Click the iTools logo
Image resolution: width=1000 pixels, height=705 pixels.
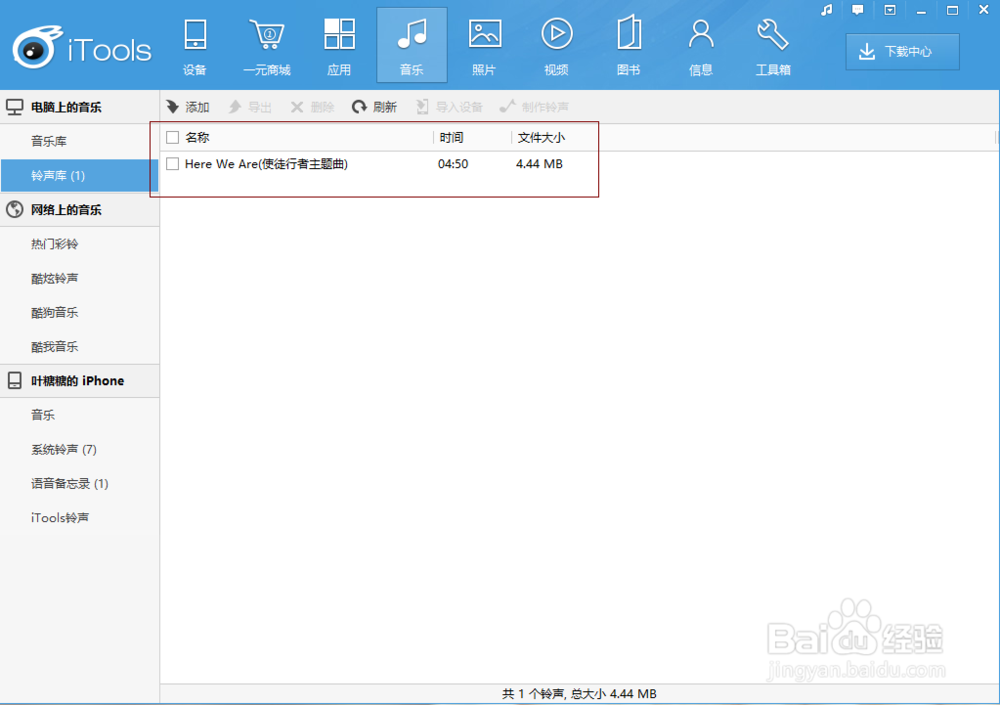82,47
